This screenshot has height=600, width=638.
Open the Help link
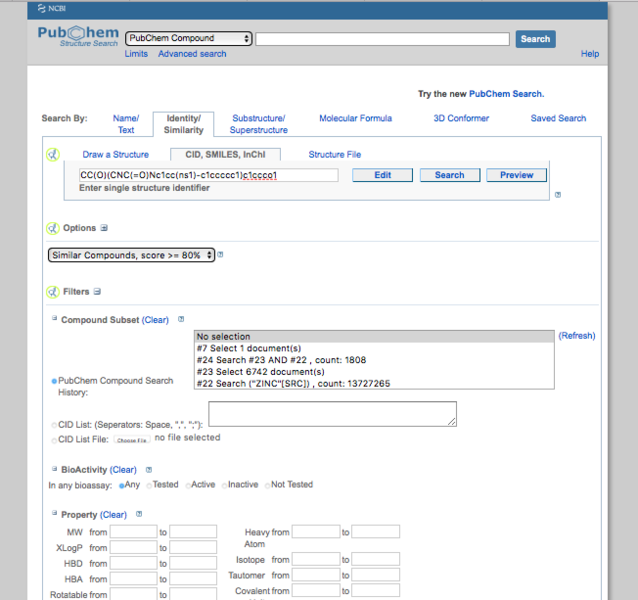pyautogui.click(x=590, y=54)
